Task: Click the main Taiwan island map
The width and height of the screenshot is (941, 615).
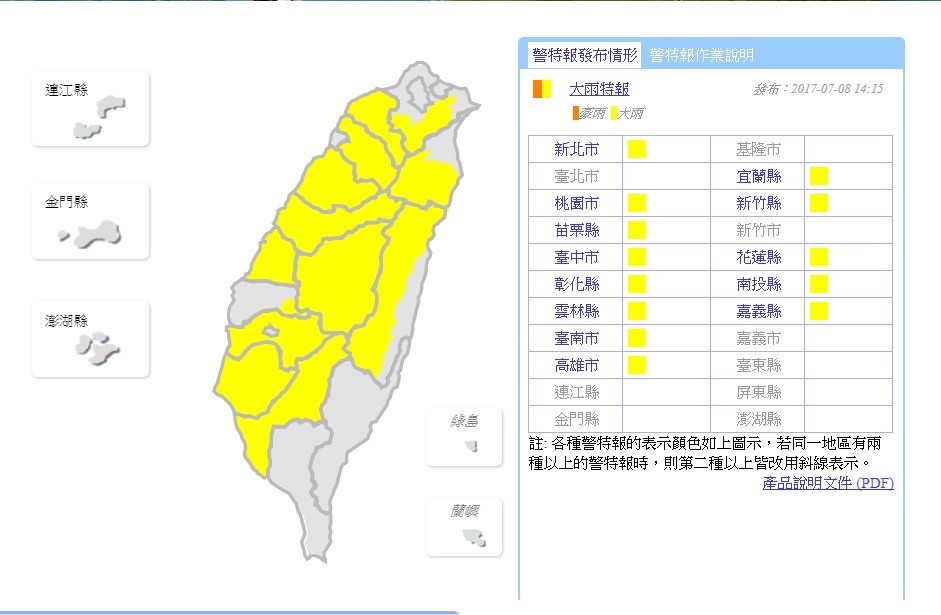Action: [x=340, y=300]
